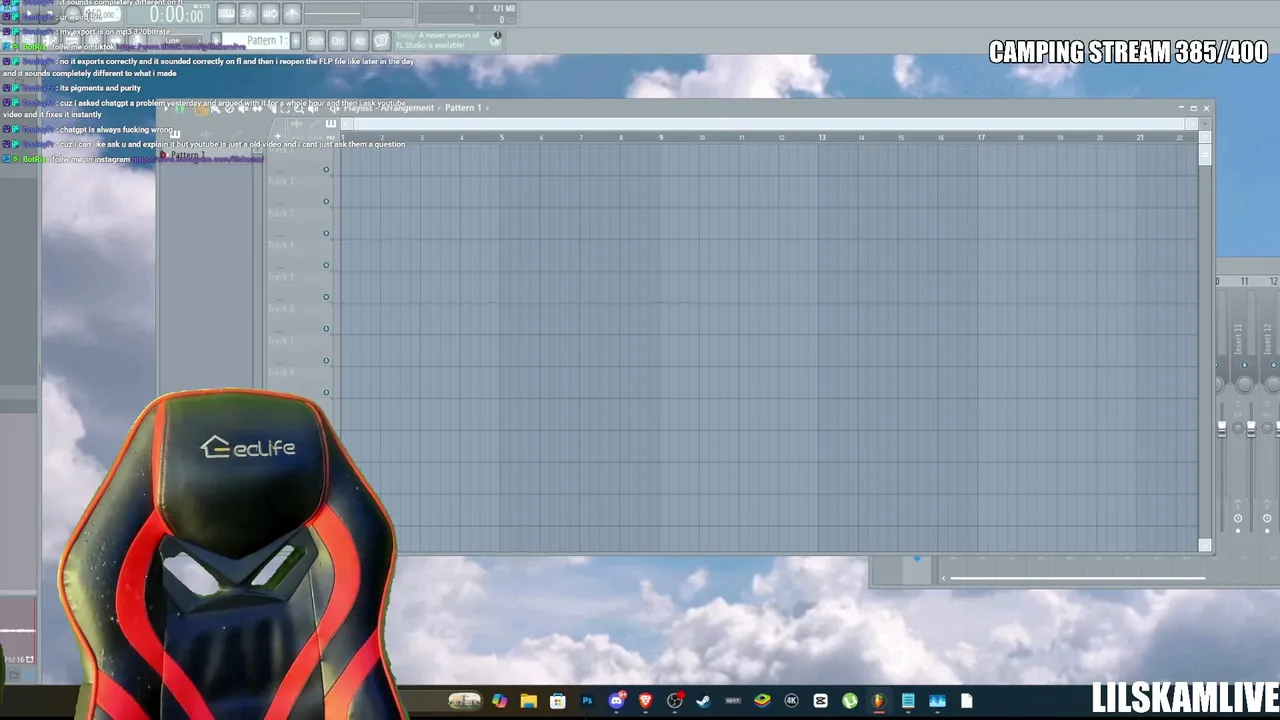Toggle the 3-2 countdown before recording icon
Image resolution: width=1280 pixels, height=720 pixels.
click(x=248, y=13)
